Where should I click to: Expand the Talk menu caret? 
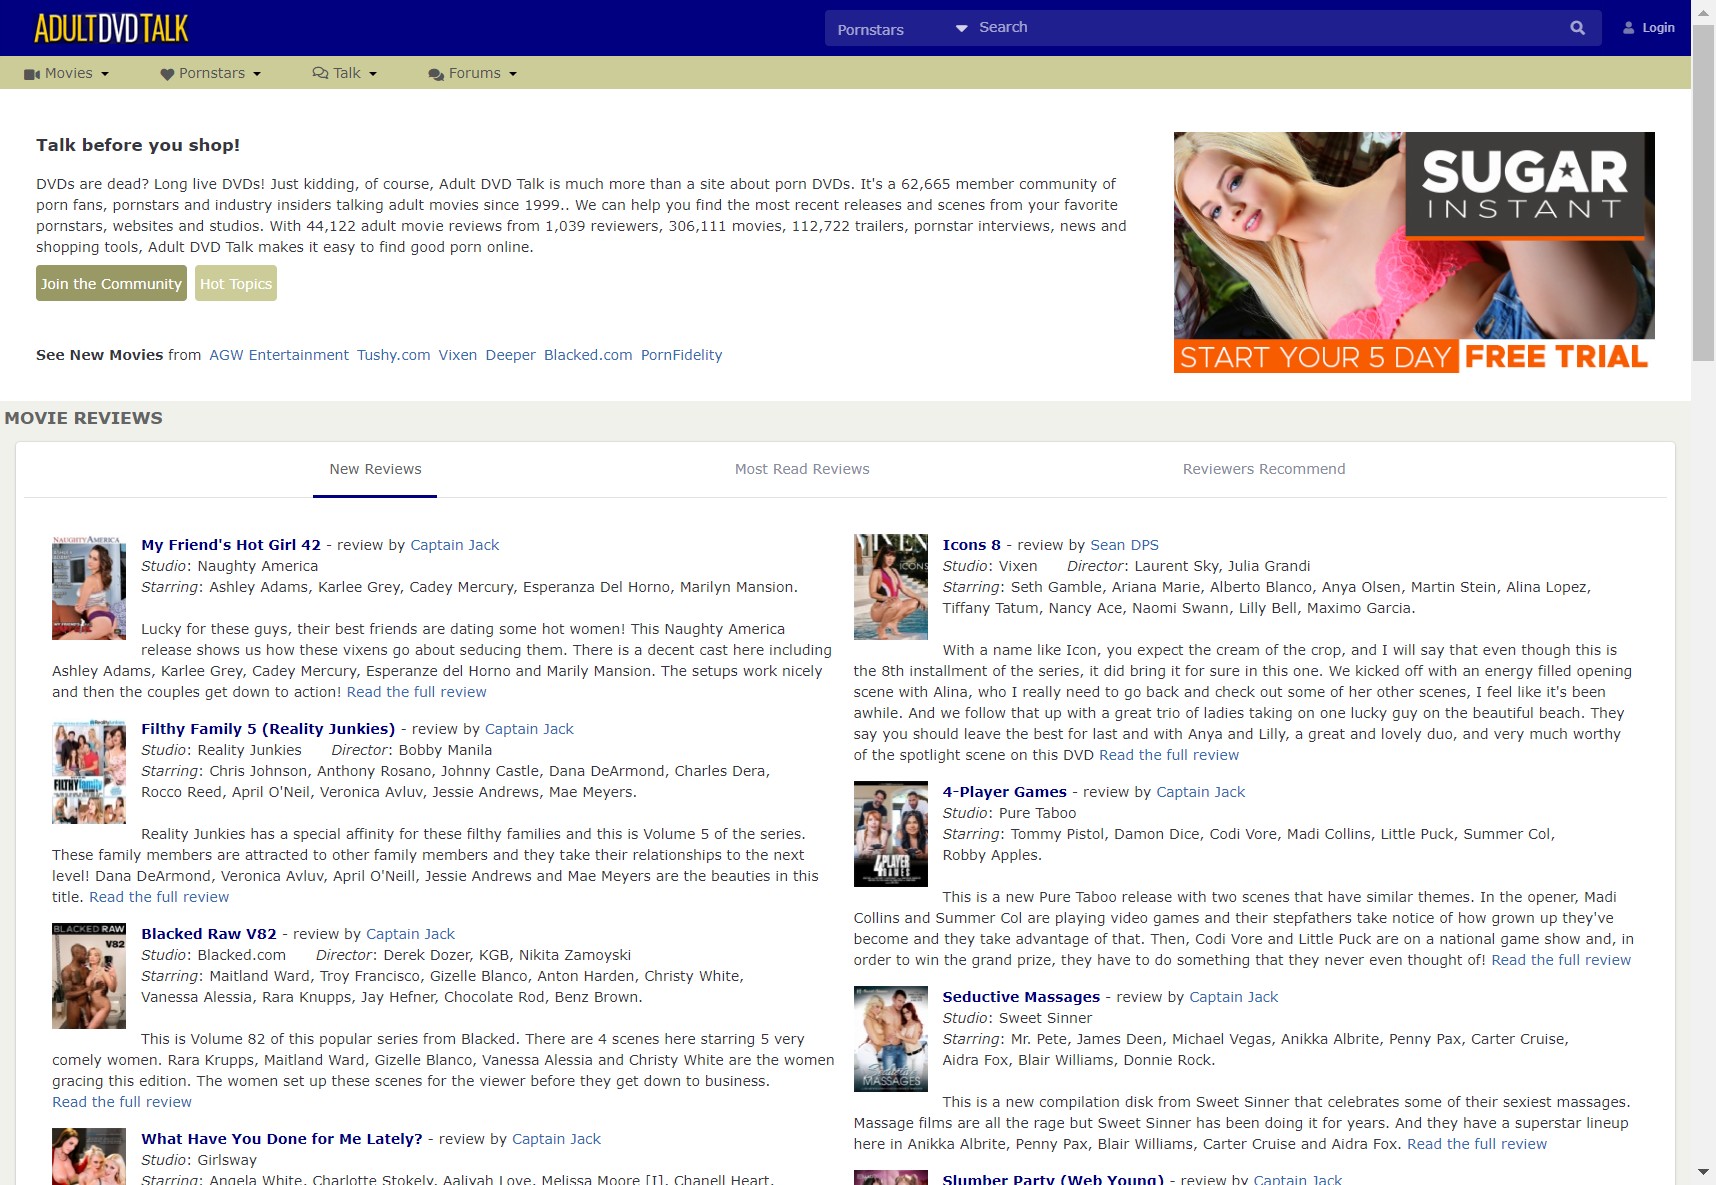tap(373, 74)
